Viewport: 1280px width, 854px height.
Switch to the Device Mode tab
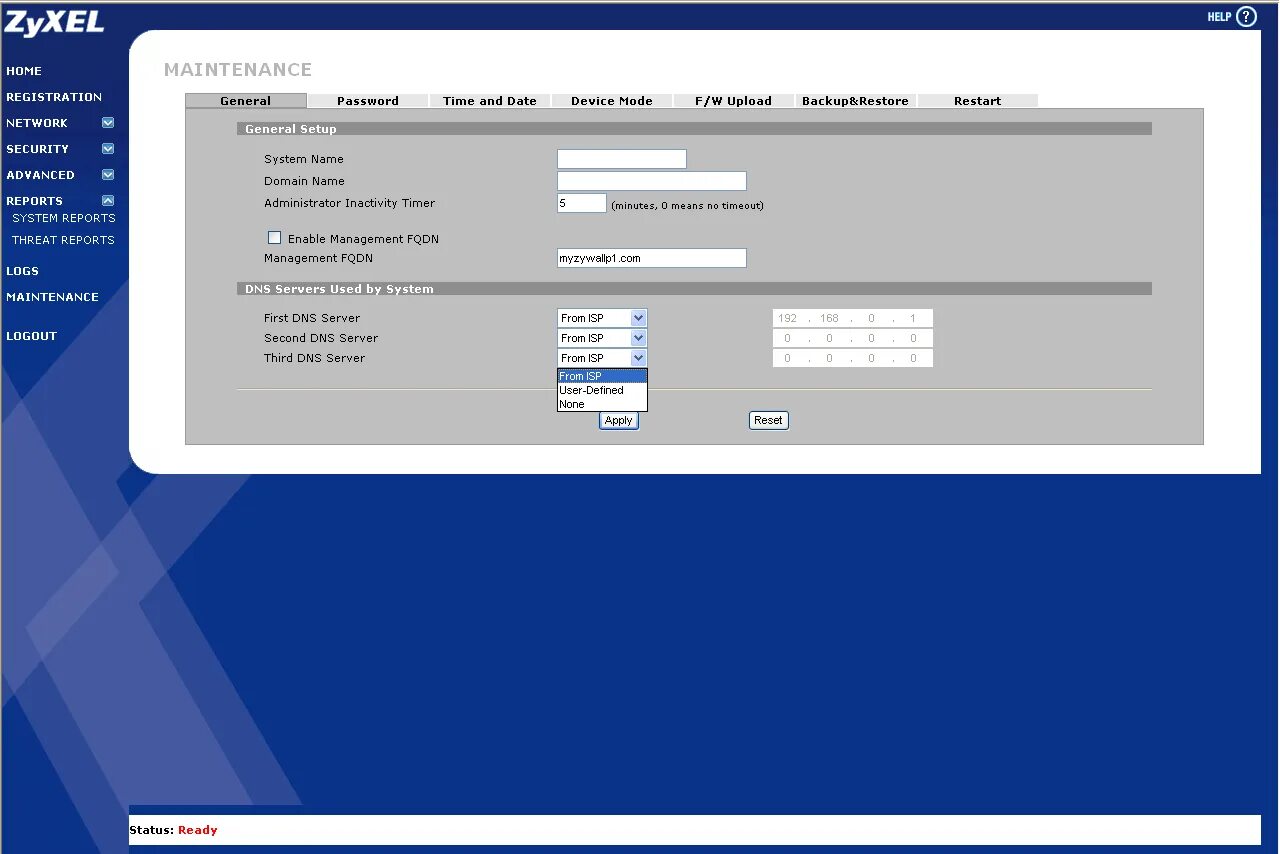(612, 101)
